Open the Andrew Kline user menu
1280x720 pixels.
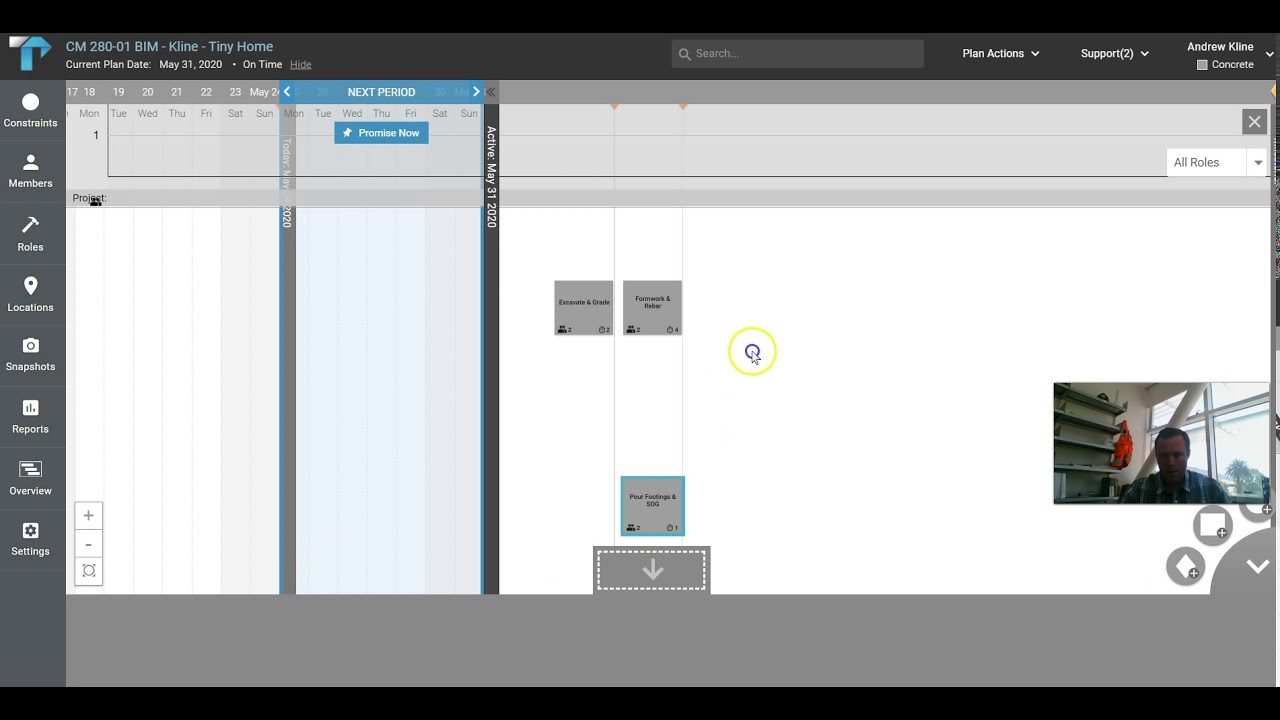[1230, 47]
